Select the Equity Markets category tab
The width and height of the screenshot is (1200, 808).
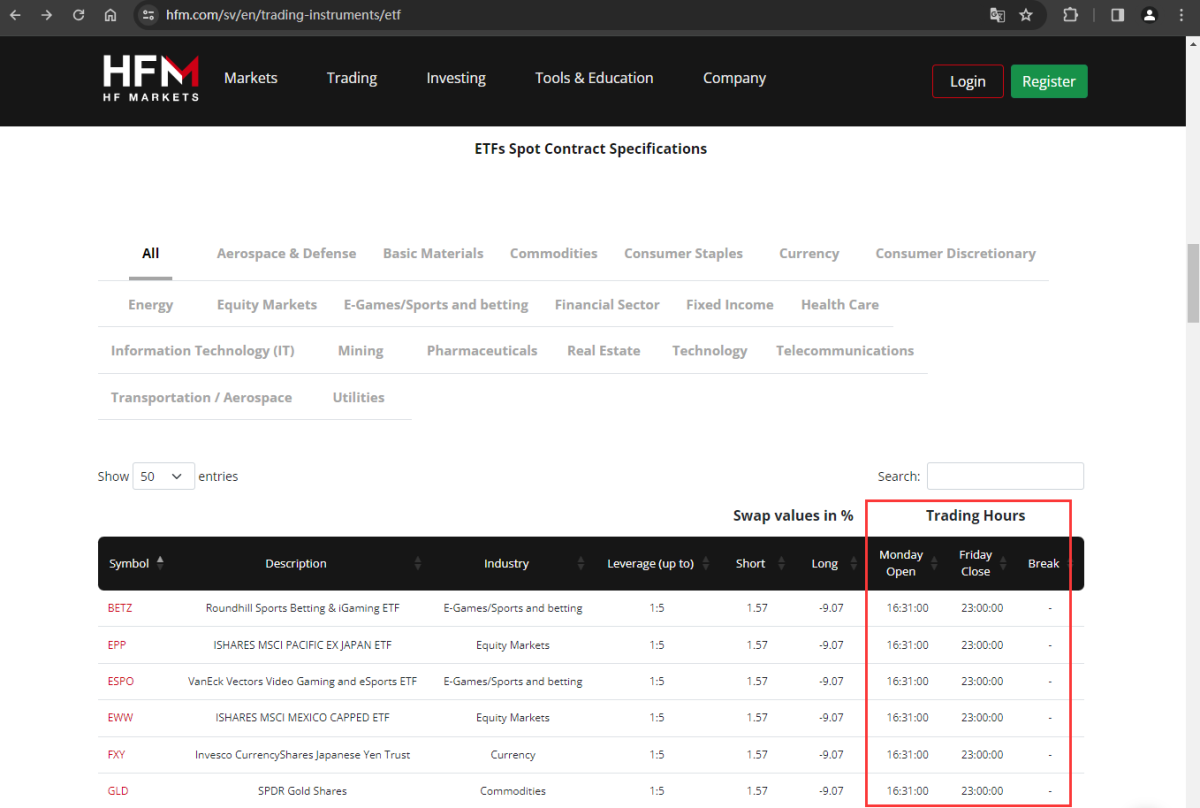[267, 305]
